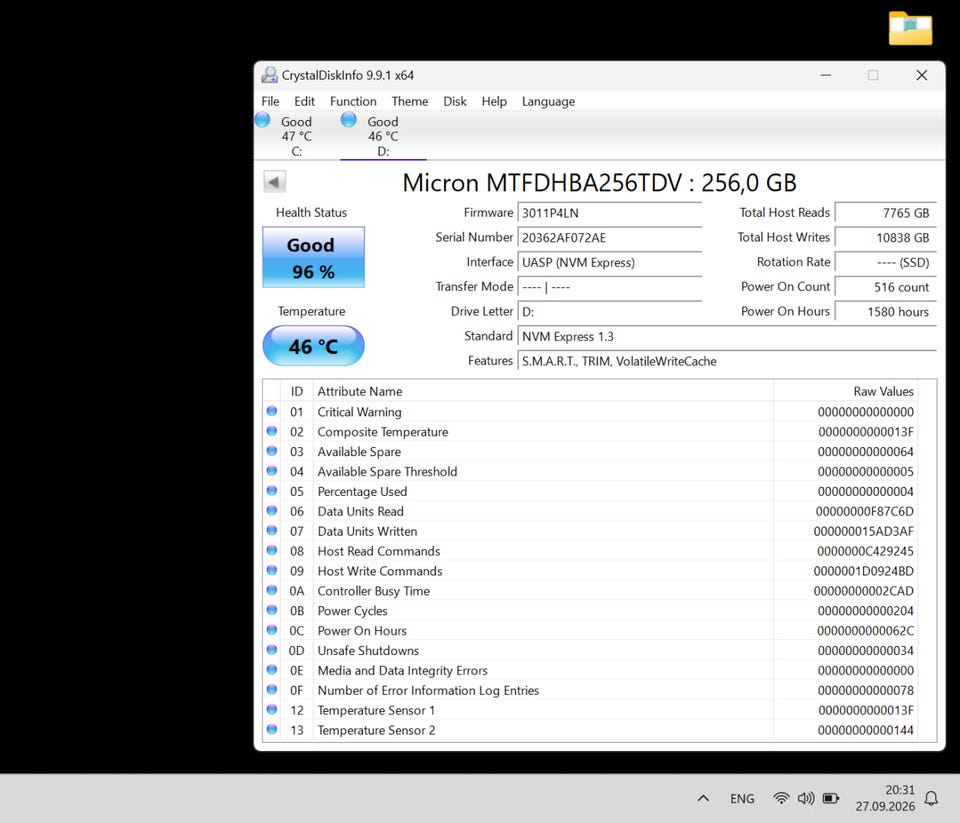Open the Theme menu

tap(410, 101)
